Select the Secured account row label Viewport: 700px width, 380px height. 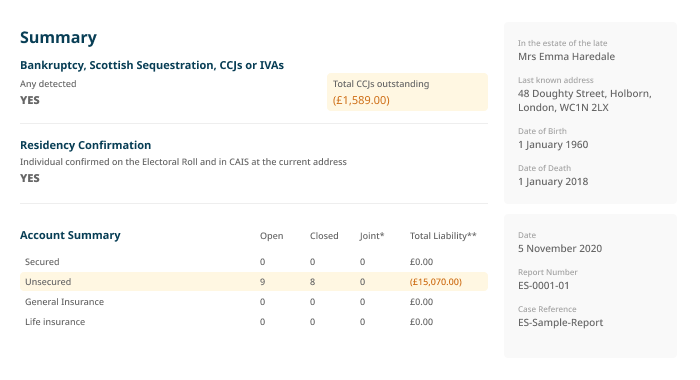[x=42, y=262]
